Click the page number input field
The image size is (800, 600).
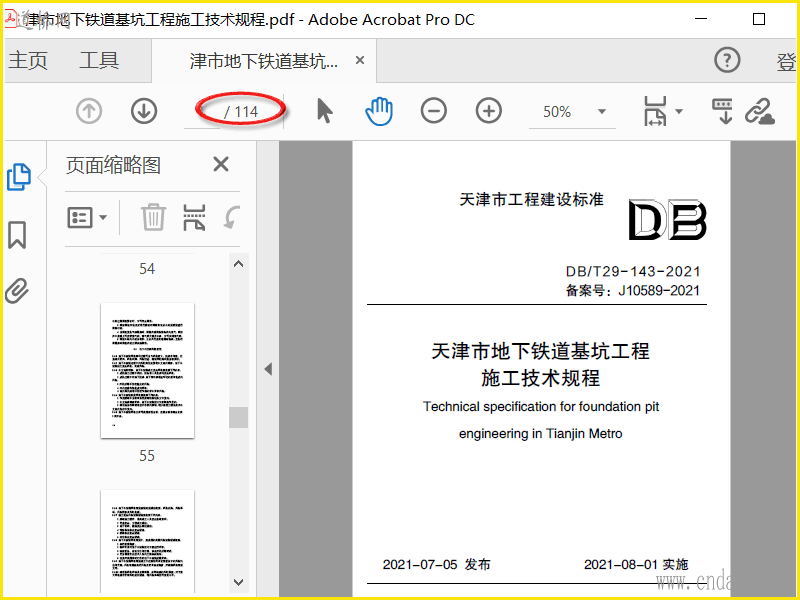click(202, 112)
